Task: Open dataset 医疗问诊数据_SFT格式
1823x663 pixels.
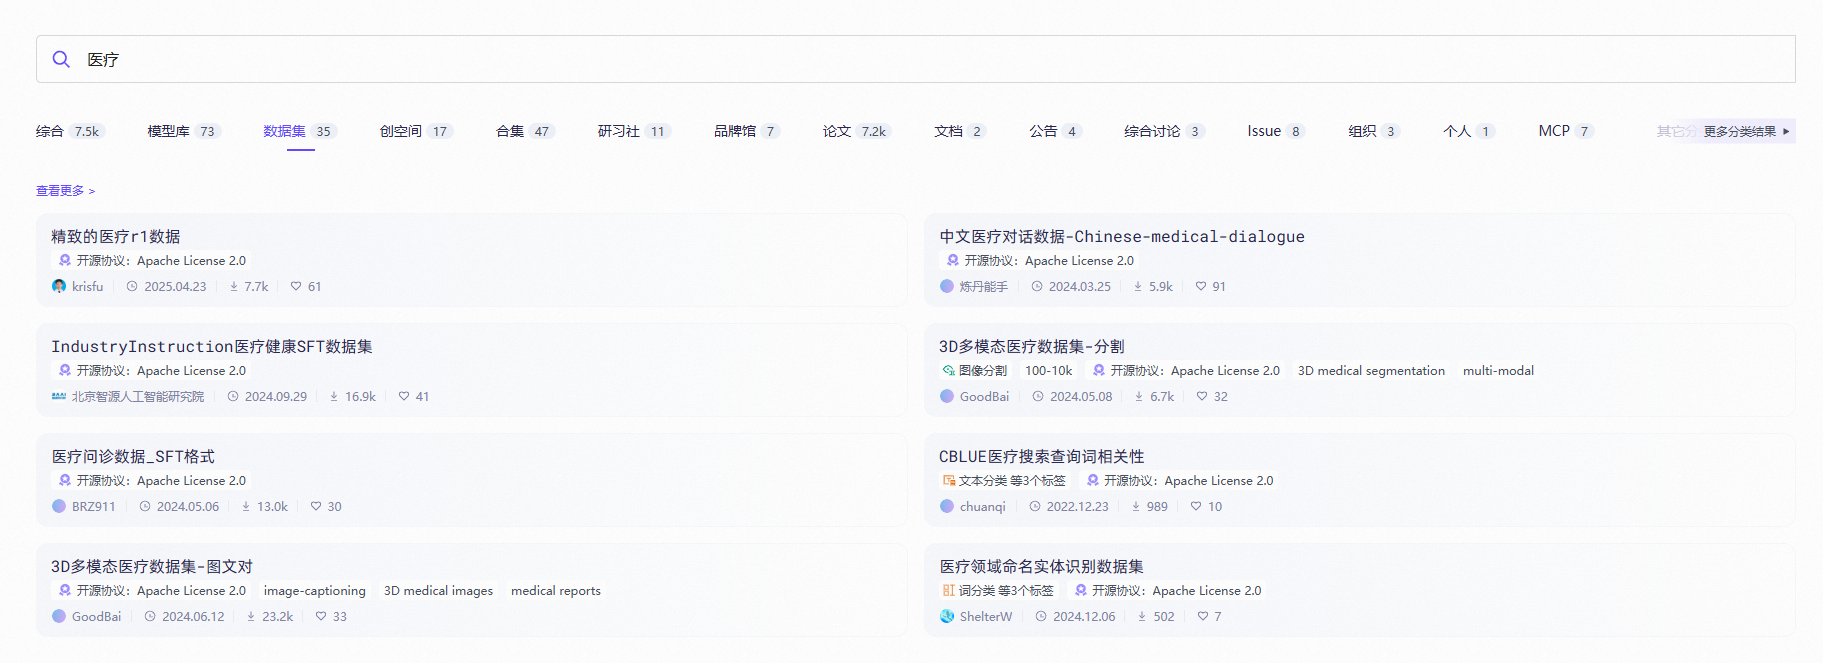Action: (x=133, y=456)
